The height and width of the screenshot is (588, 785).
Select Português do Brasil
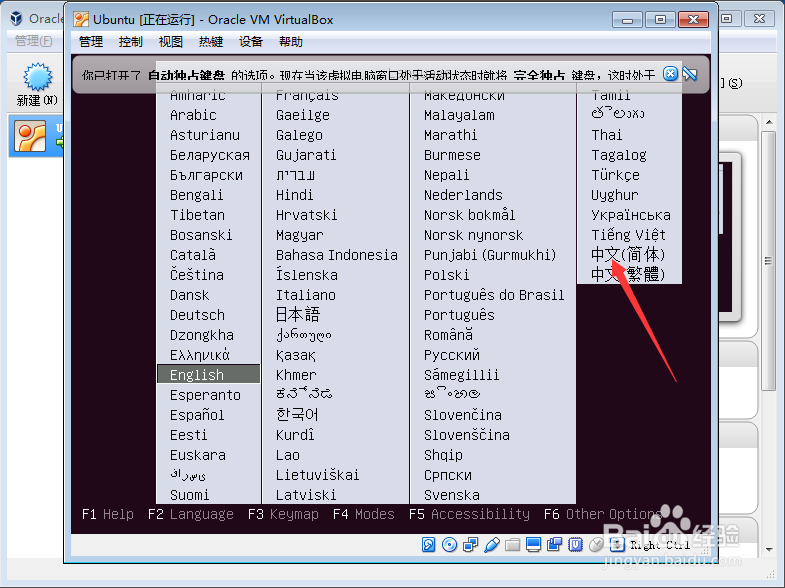pos(494,295)
